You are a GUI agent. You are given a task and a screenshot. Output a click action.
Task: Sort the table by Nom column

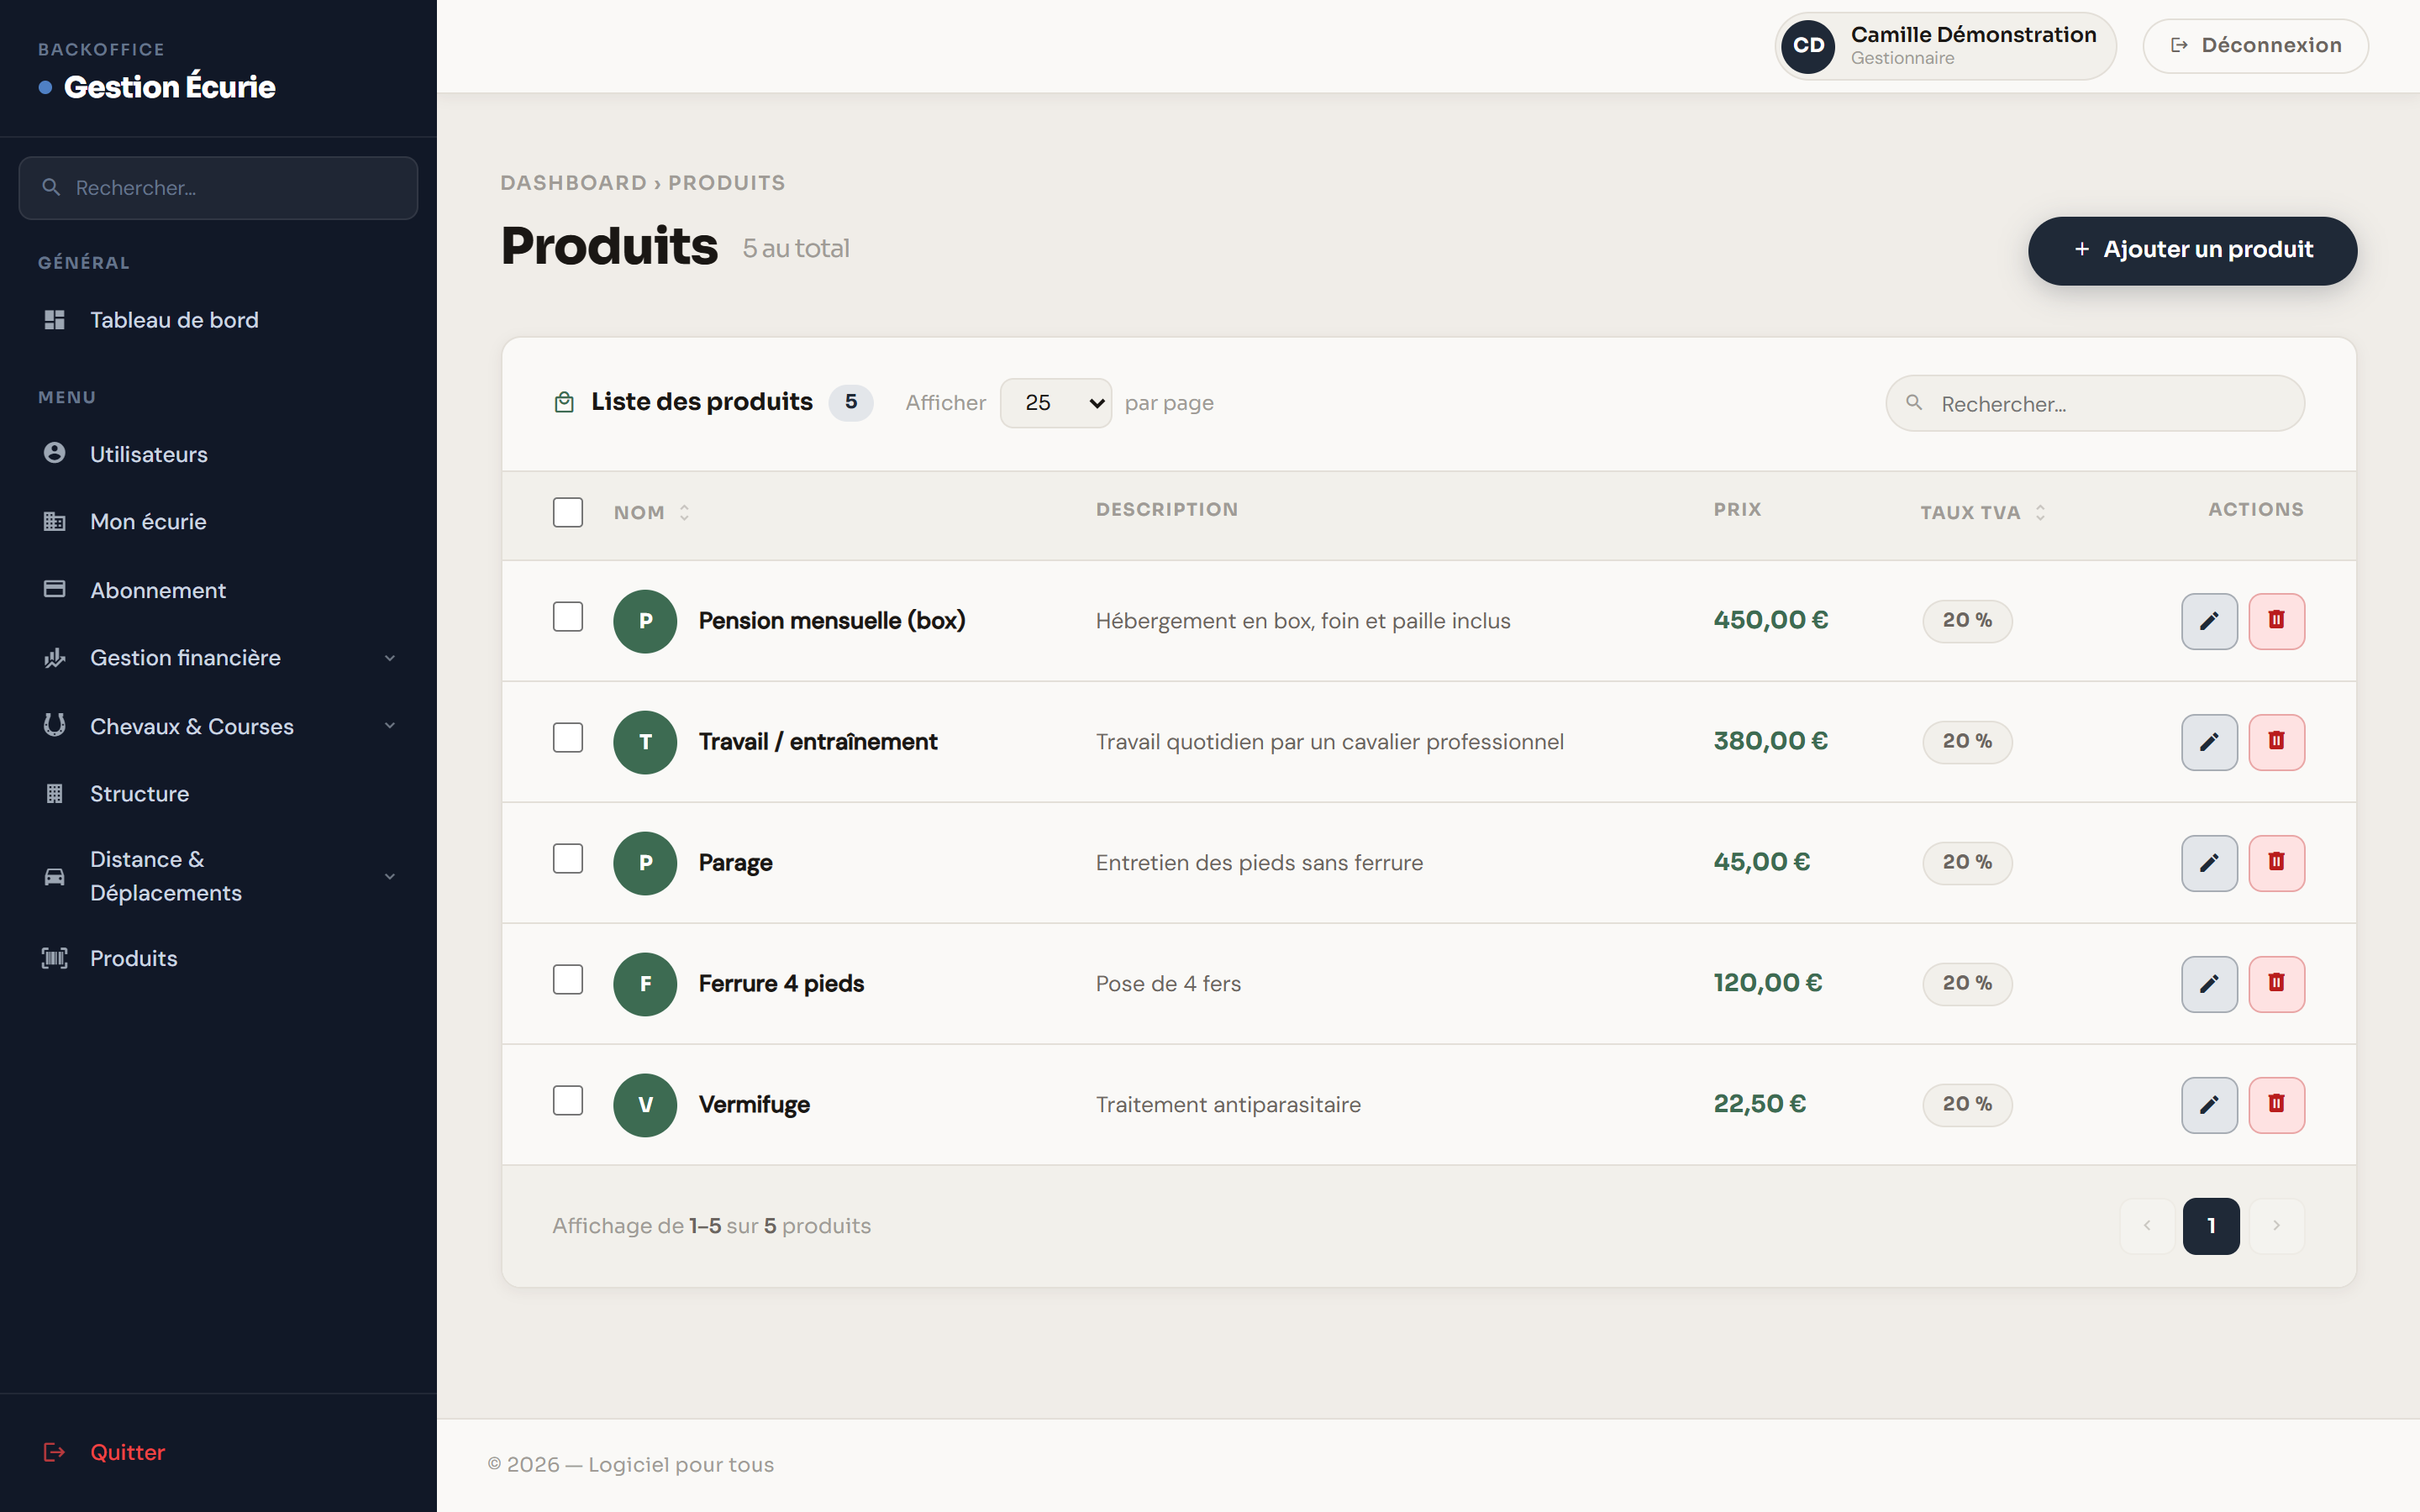click(x=652, y=512)
